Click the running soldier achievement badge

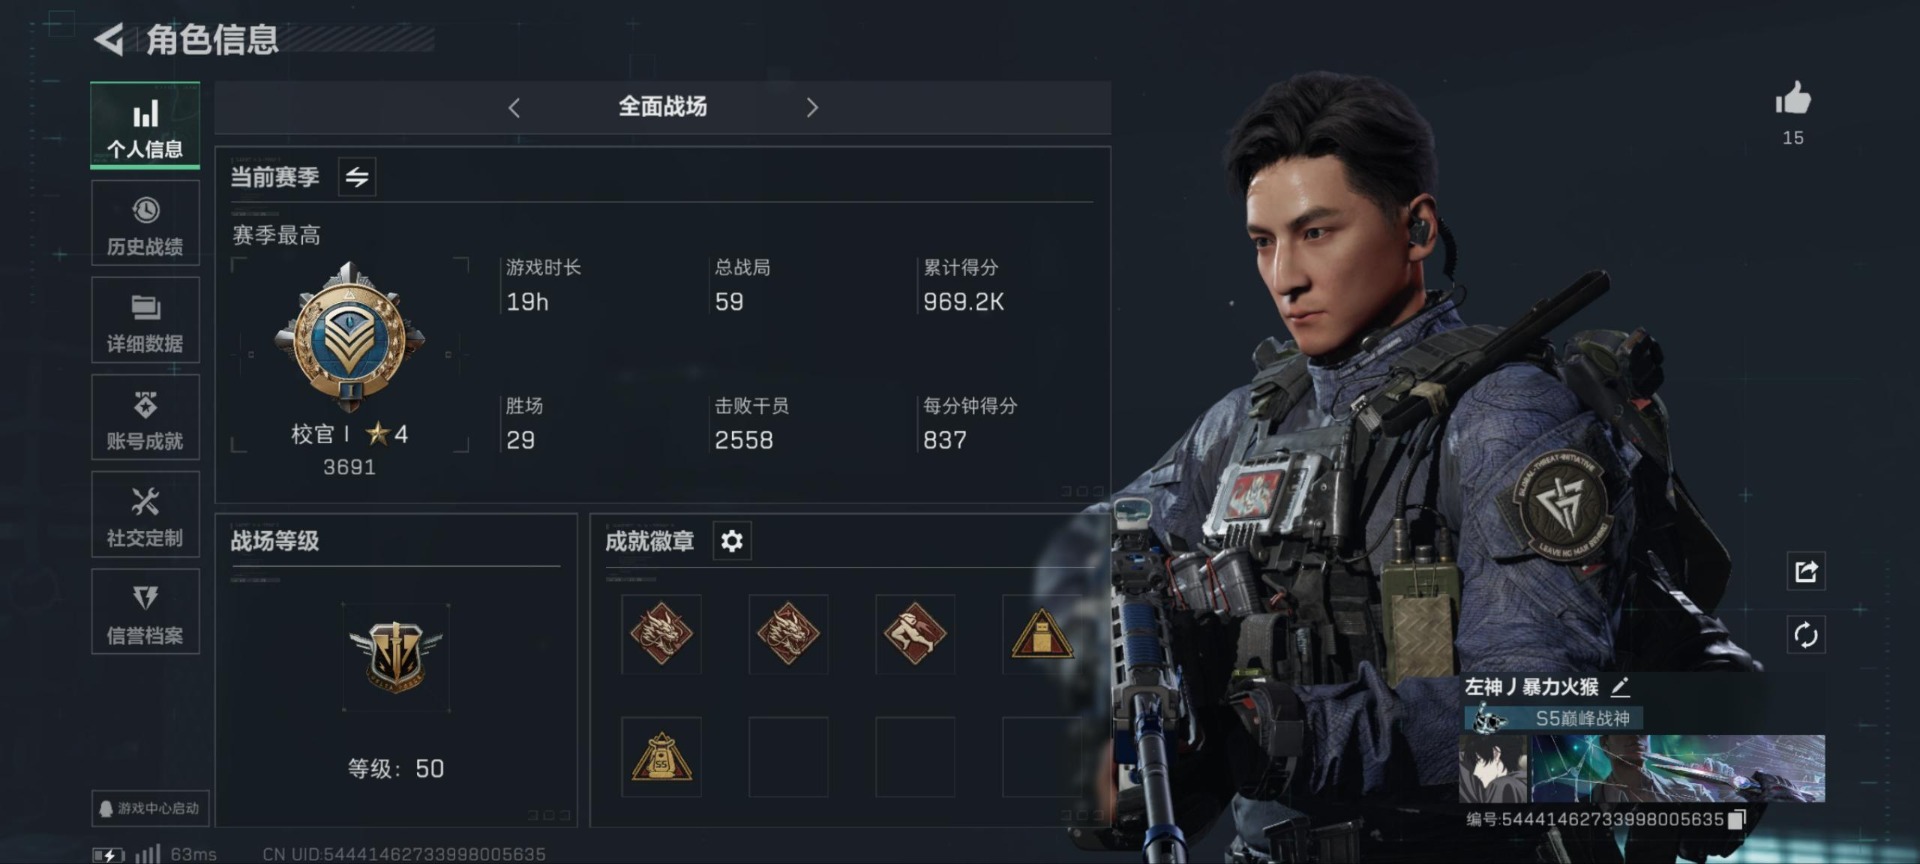click(915, 634)
